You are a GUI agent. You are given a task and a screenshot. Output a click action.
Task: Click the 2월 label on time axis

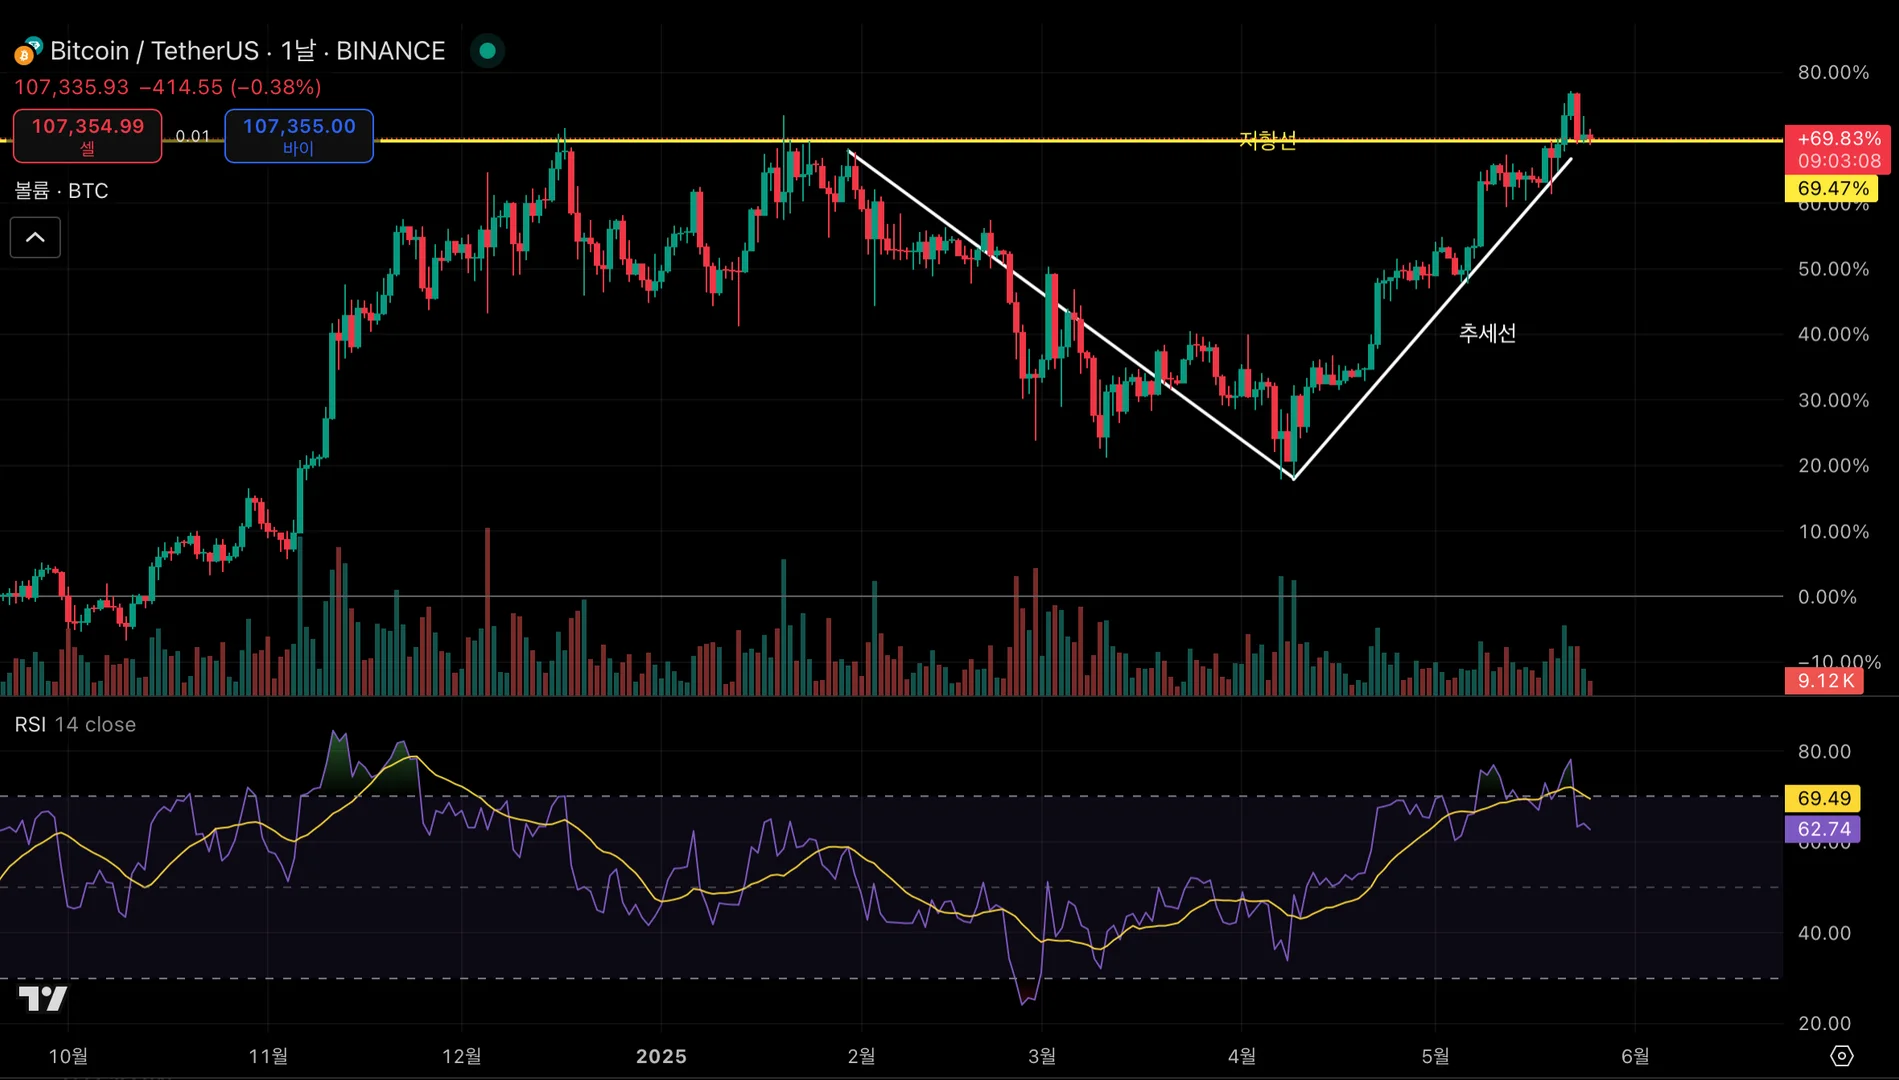pyautogui.click(x=861, y=1056)
